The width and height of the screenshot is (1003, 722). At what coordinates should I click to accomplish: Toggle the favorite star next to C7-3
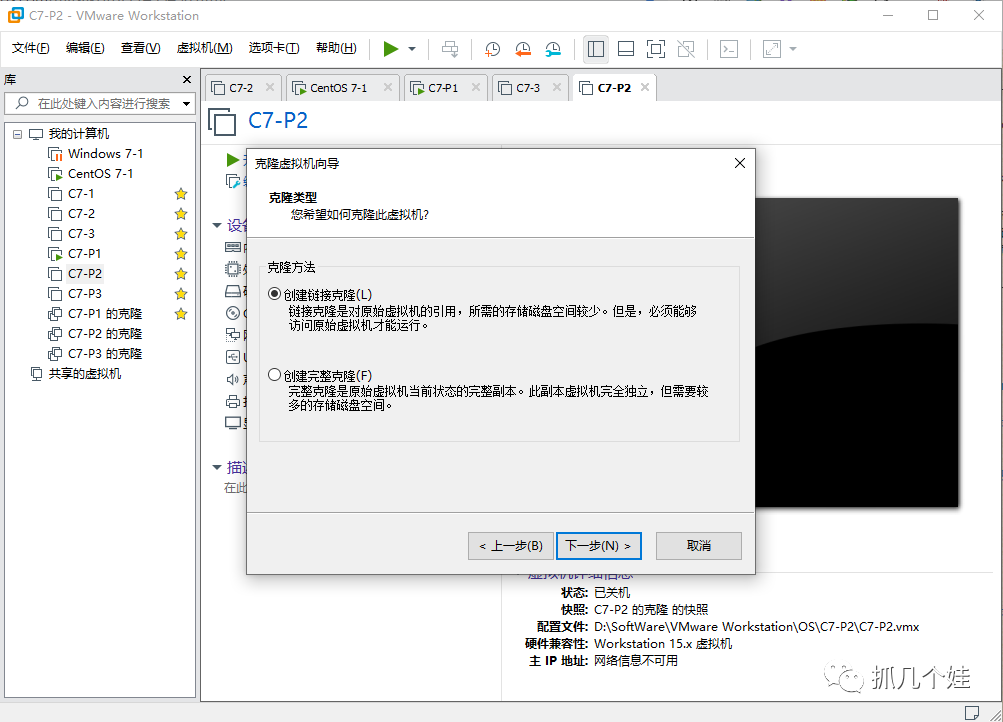tap(181, 234)
